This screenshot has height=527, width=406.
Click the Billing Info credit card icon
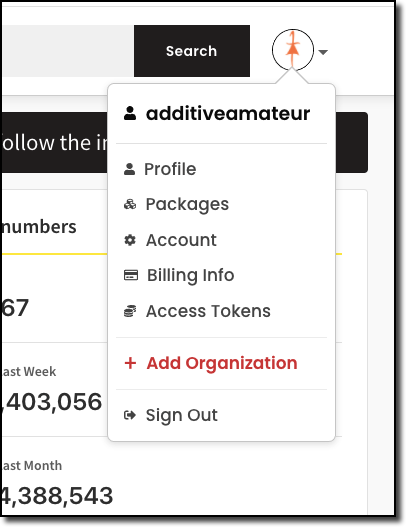point(131,275)
